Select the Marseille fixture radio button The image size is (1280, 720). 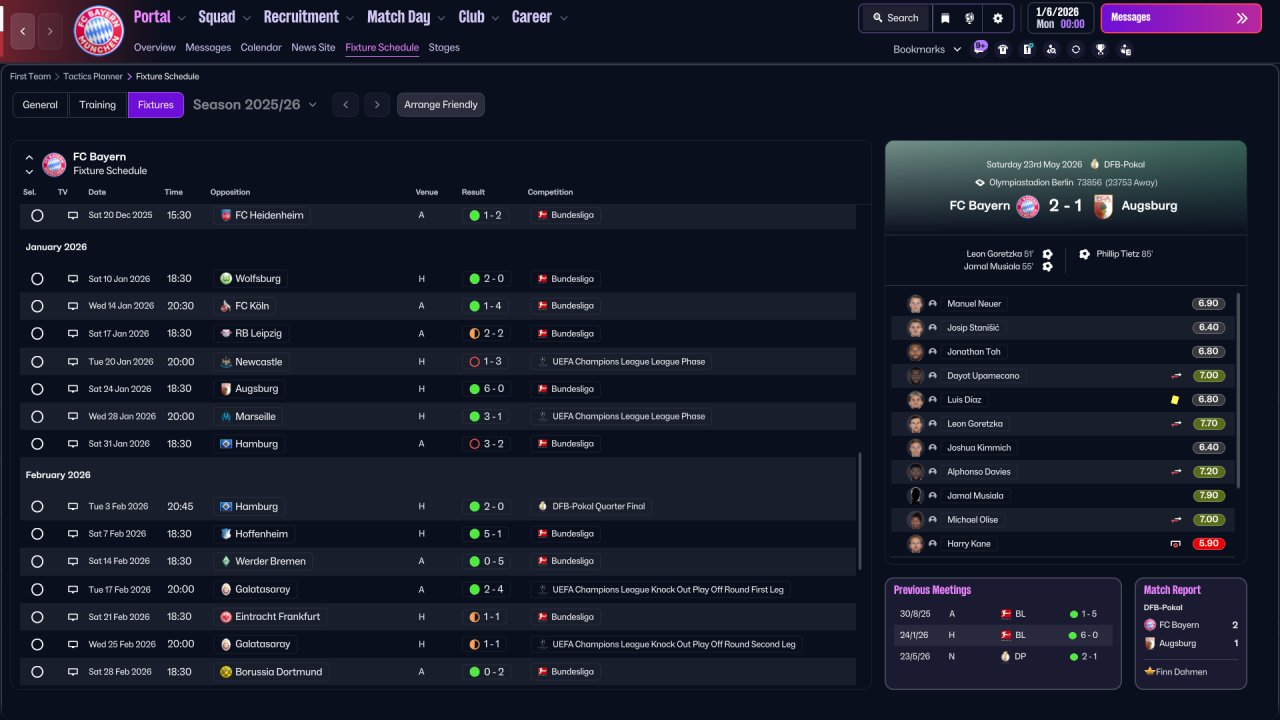coord(37,417)
